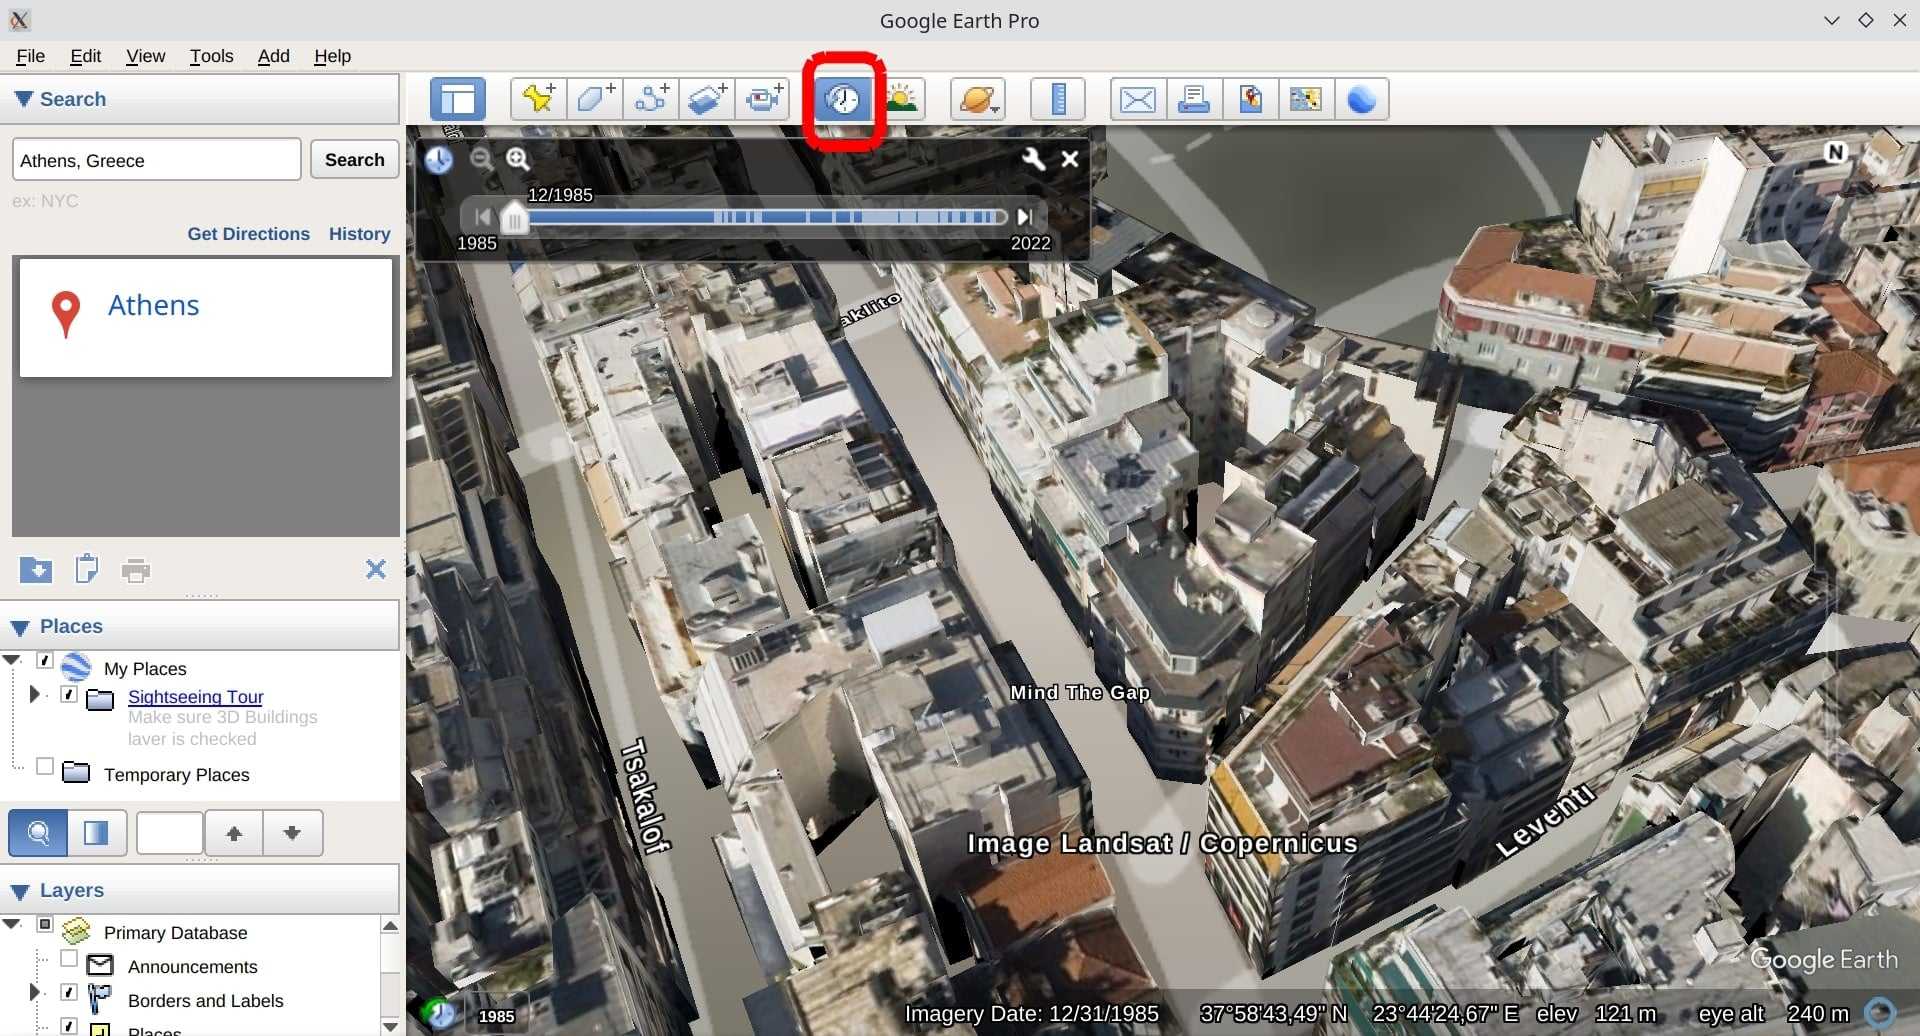This screenshot has height=1036, width=1920.
Task: Focus the search box containing Athens, Greece
Action: tap(156, 160)
